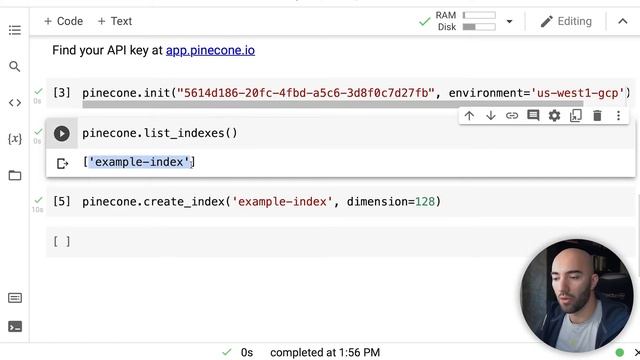Screen dimensions: 640x360
Task: Click the horizontal scrollbar under pinecone.init cell
Action: (x=333, y=104)
